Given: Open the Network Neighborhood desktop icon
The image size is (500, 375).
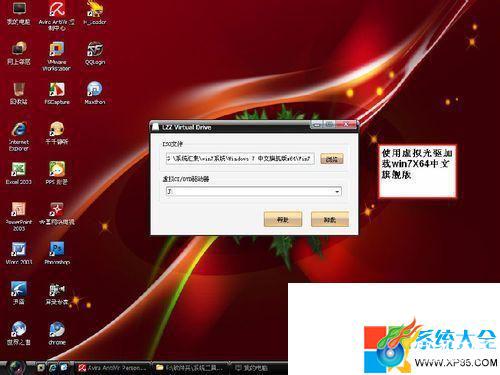Looking at the screenshot, I should click(19, 53).
